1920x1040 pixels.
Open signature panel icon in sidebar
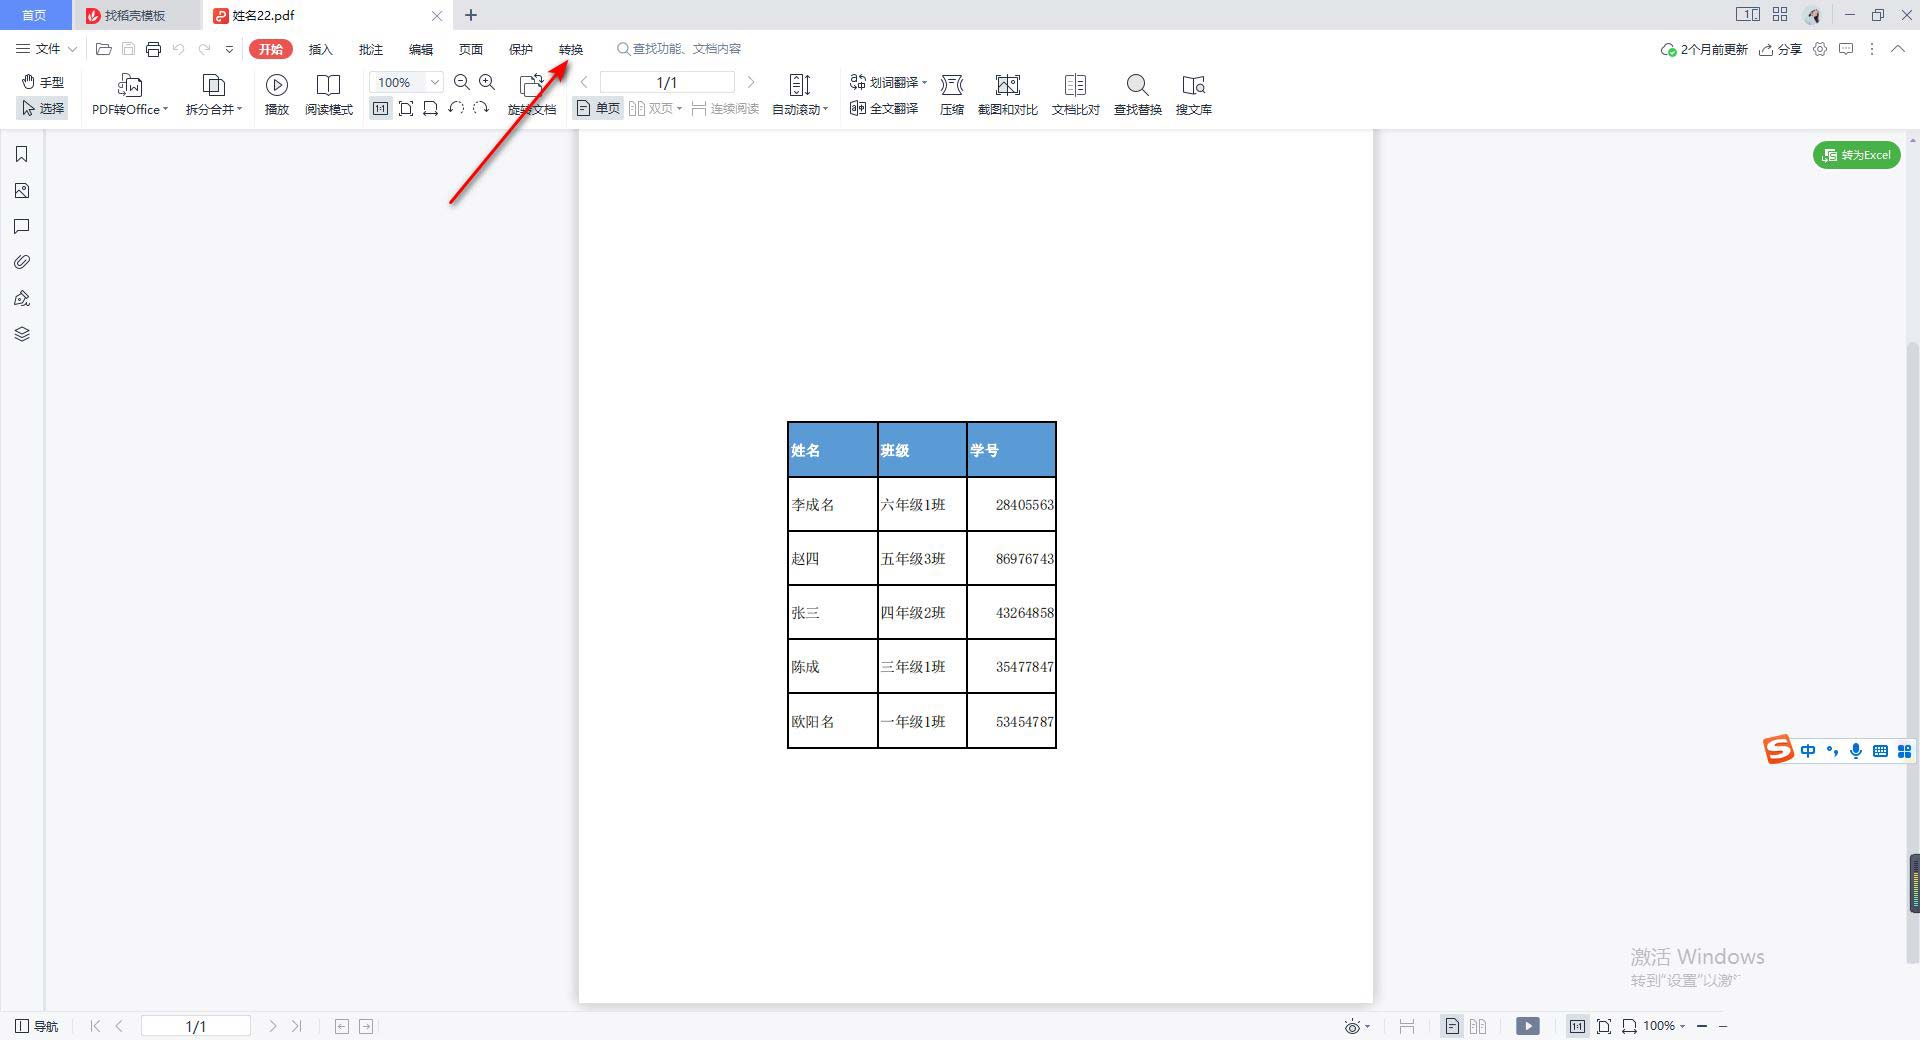click(x=22, y=298)
